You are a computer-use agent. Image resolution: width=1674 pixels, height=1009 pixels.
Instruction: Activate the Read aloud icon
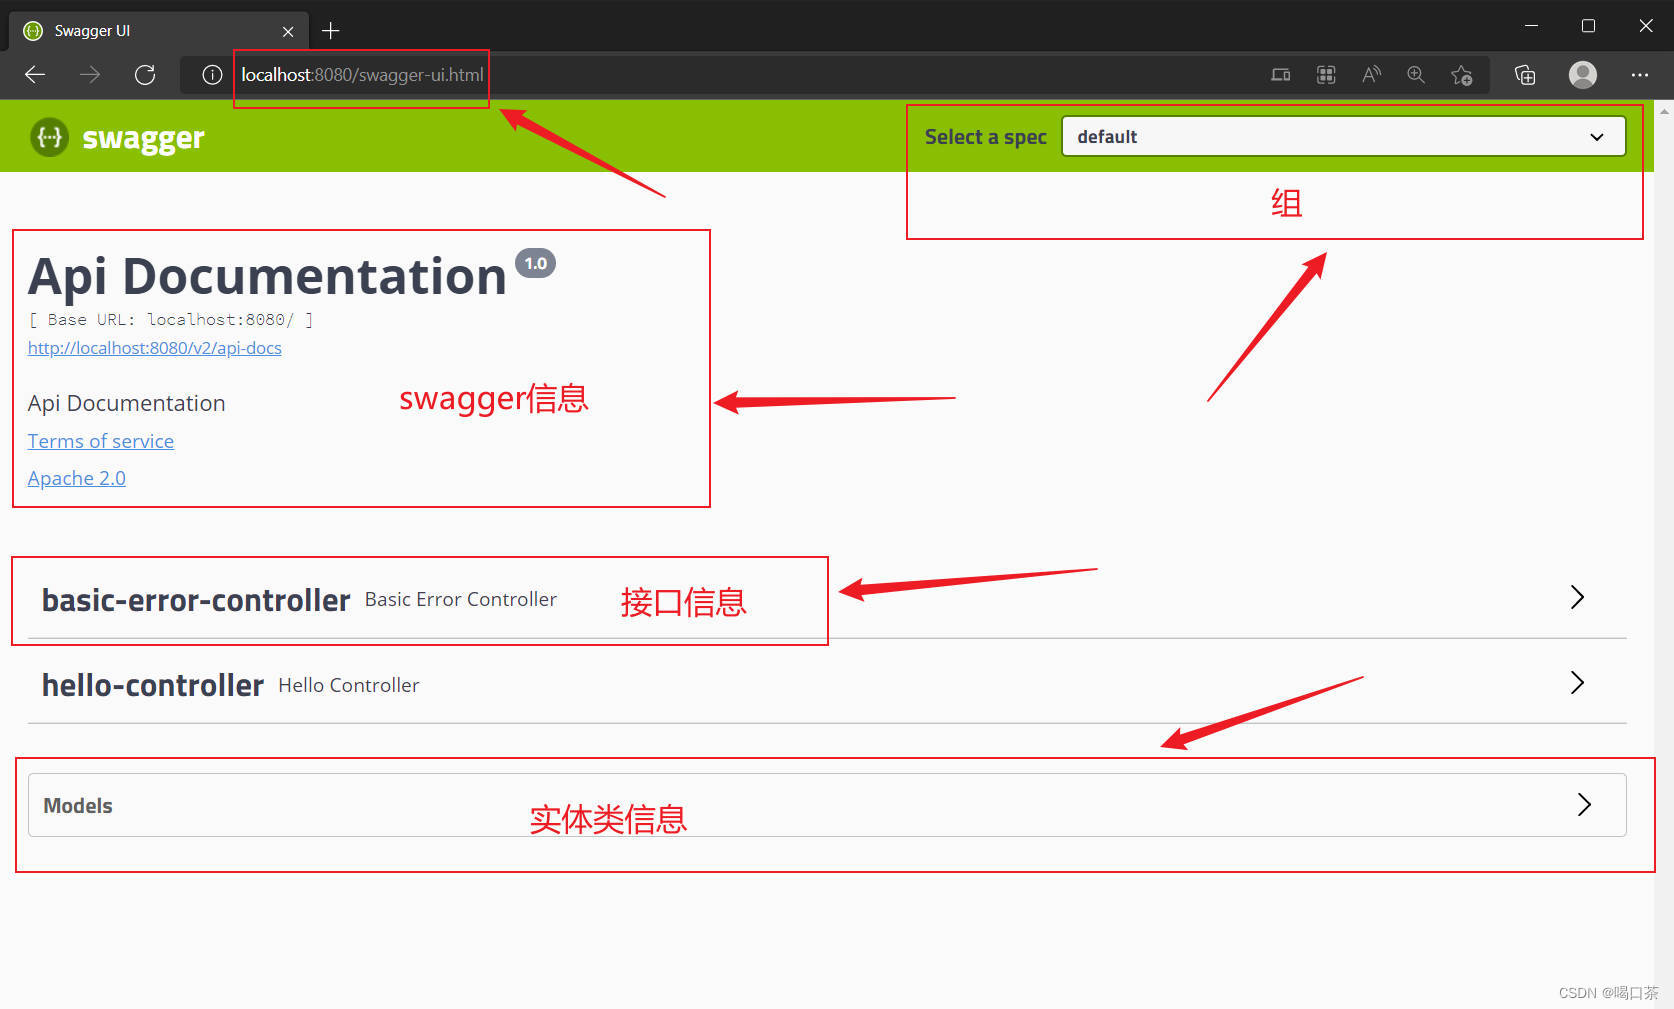point(1371,75)
